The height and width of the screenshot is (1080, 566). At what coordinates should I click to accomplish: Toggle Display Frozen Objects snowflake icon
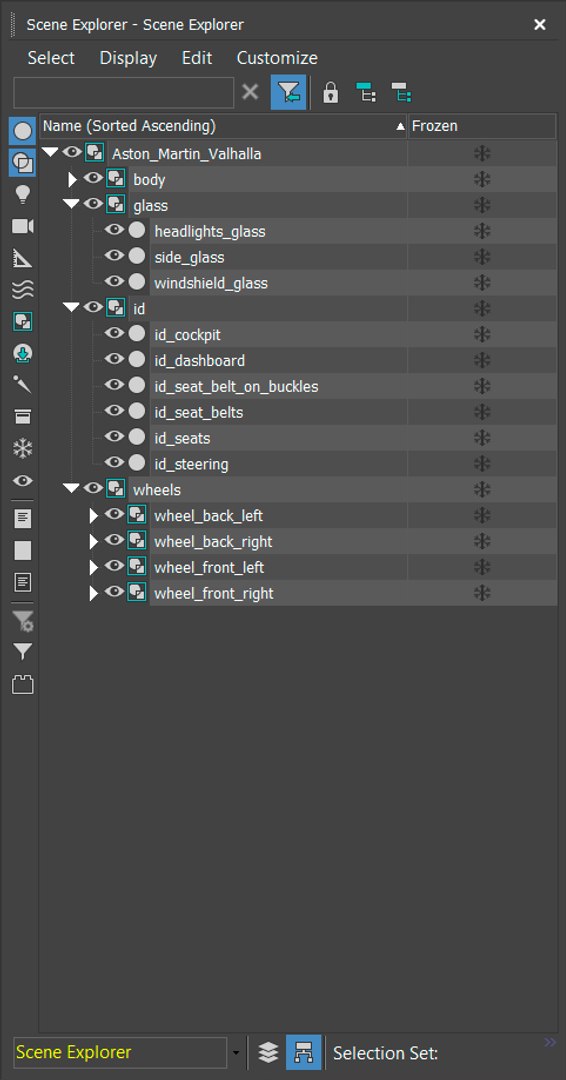23,449
